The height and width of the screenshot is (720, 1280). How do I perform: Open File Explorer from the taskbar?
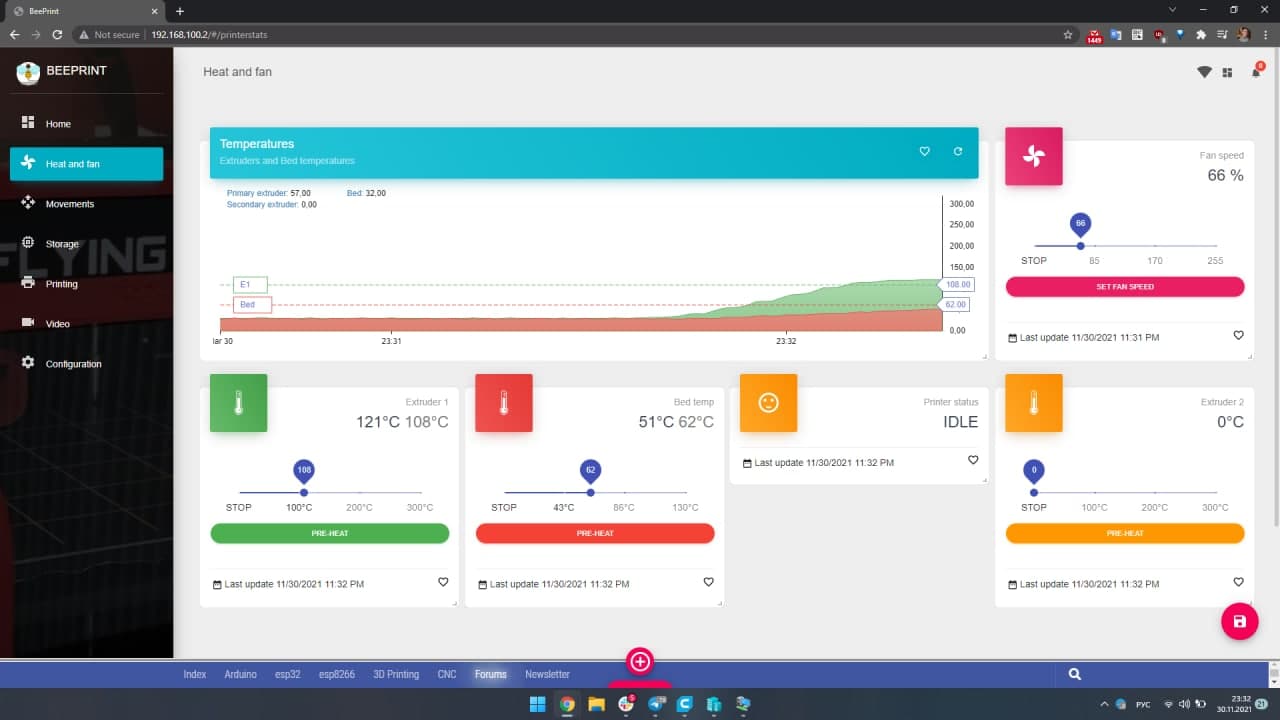[596, 704]
